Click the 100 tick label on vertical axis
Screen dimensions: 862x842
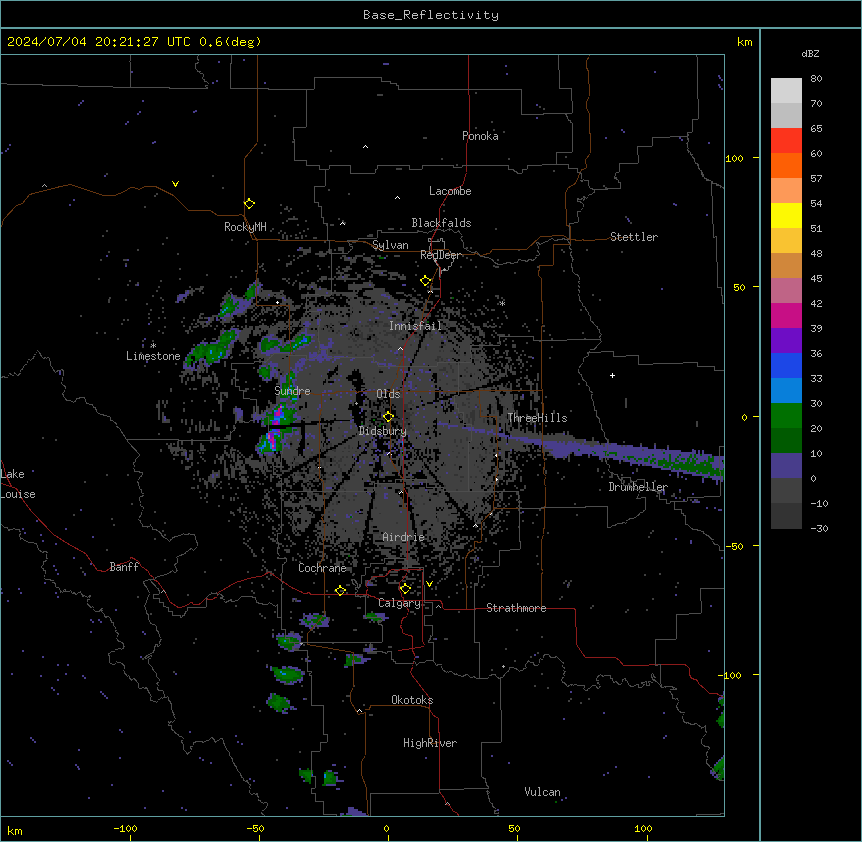click(734, 158)
